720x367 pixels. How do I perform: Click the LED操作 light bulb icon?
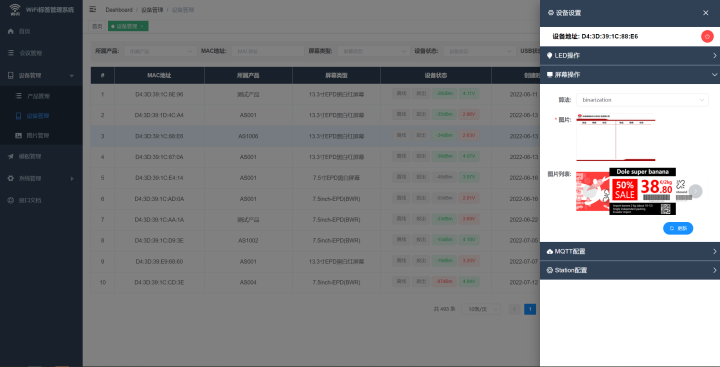(550, 56)
